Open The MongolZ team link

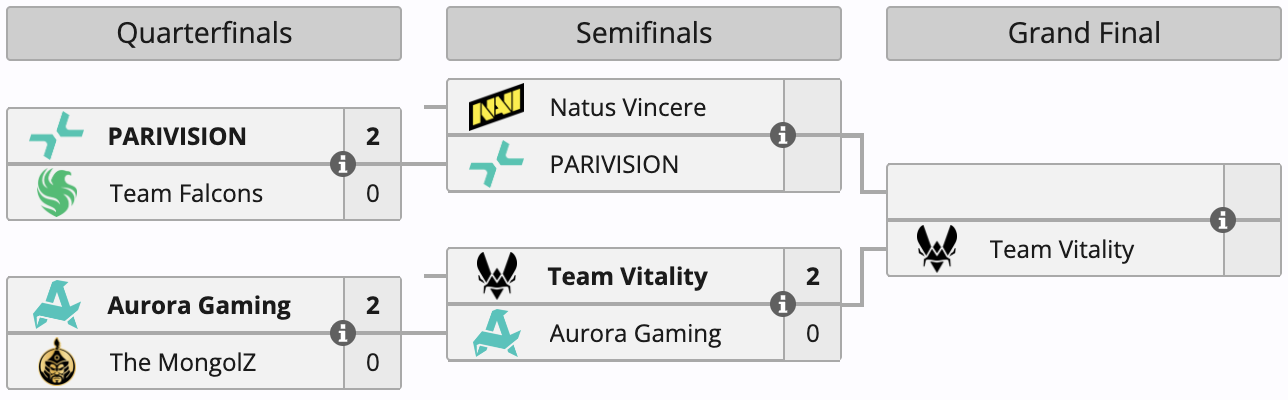point(183,362)
